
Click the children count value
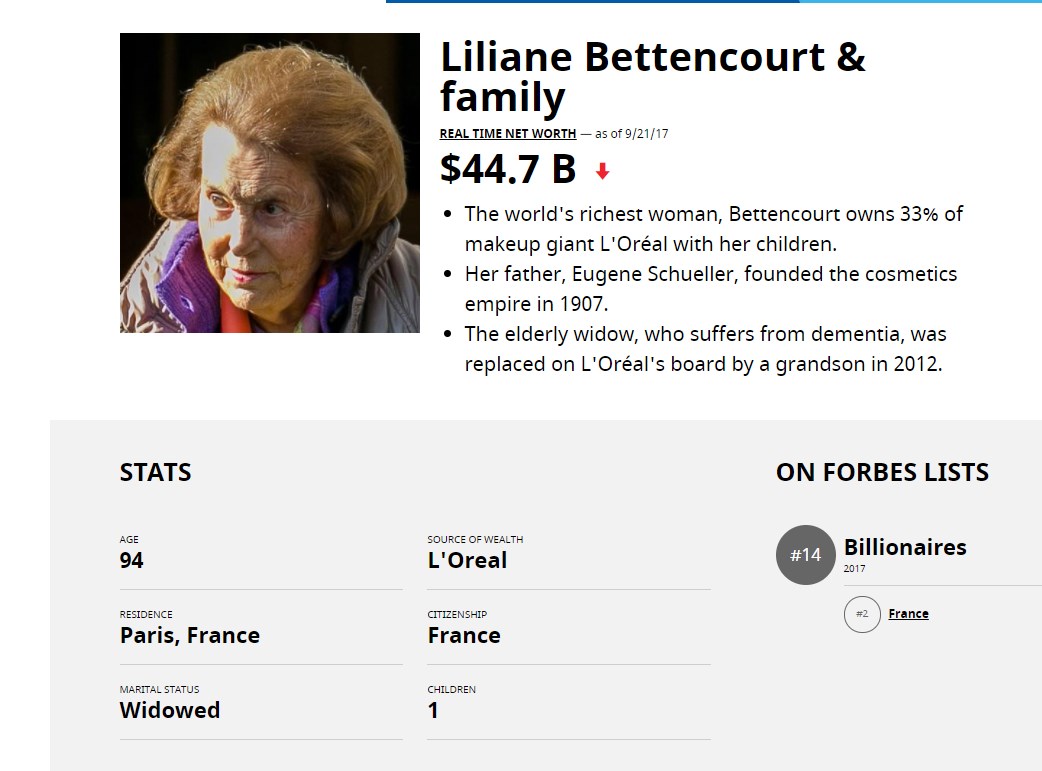(x=433, y=711)
